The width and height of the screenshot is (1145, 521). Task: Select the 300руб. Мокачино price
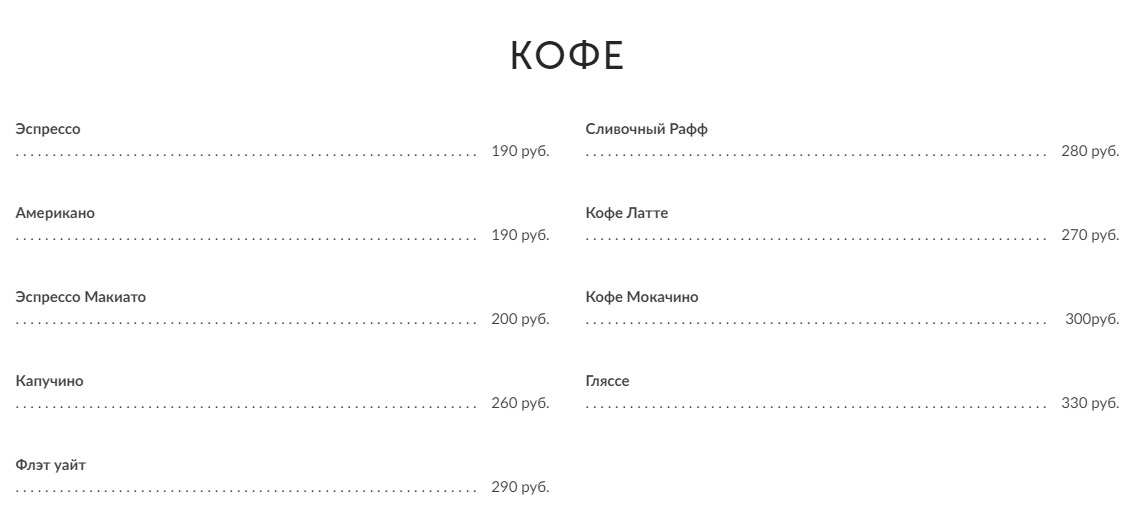click(x=1092, y=319)
